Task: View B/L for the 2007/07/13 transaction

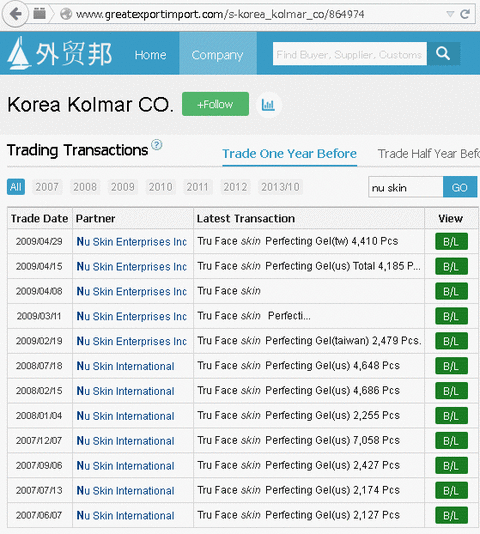Action: [451, 490]
